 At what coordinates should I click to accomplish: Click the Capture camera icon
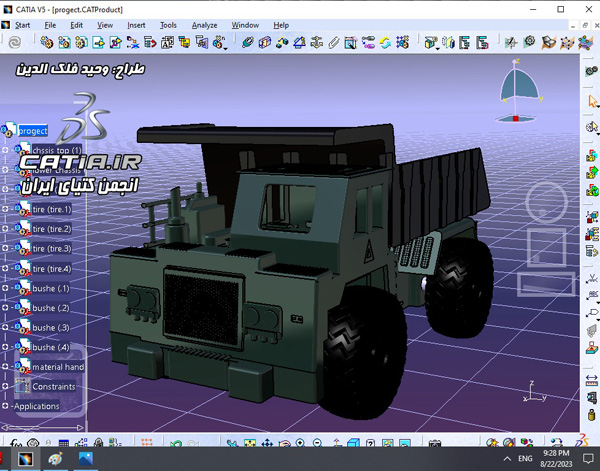coord(435,443)
